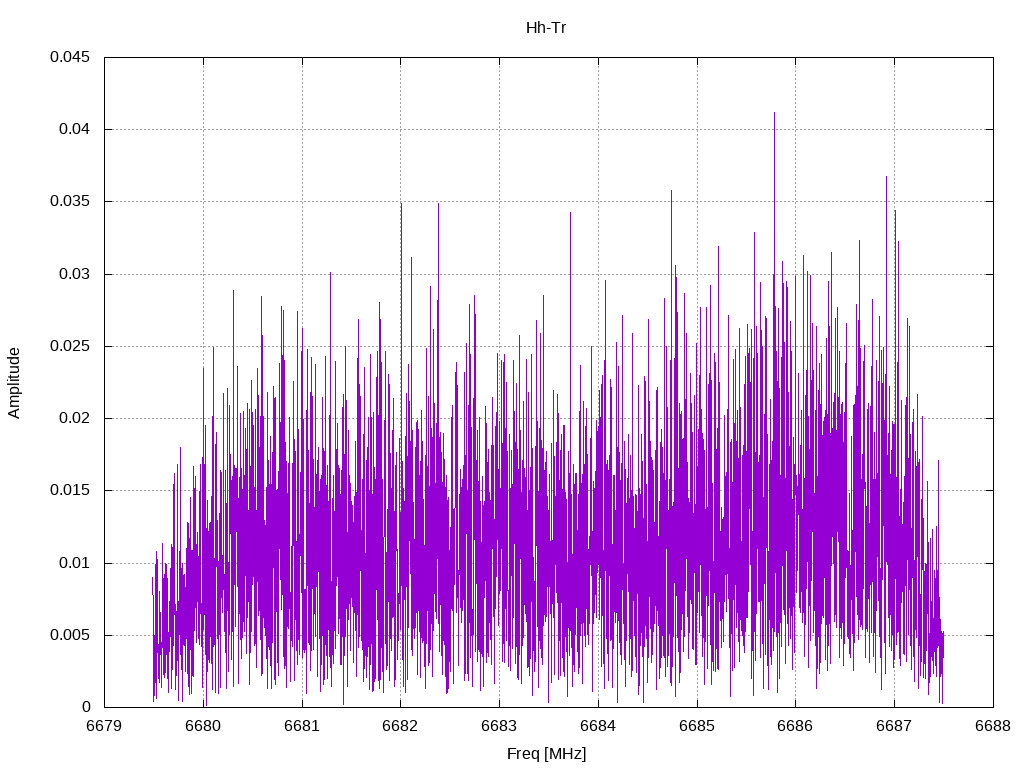Click the y-axis tick label 0.03
Image resolution: width=1024 pixels, height=768 pixels.
point(74,274)
